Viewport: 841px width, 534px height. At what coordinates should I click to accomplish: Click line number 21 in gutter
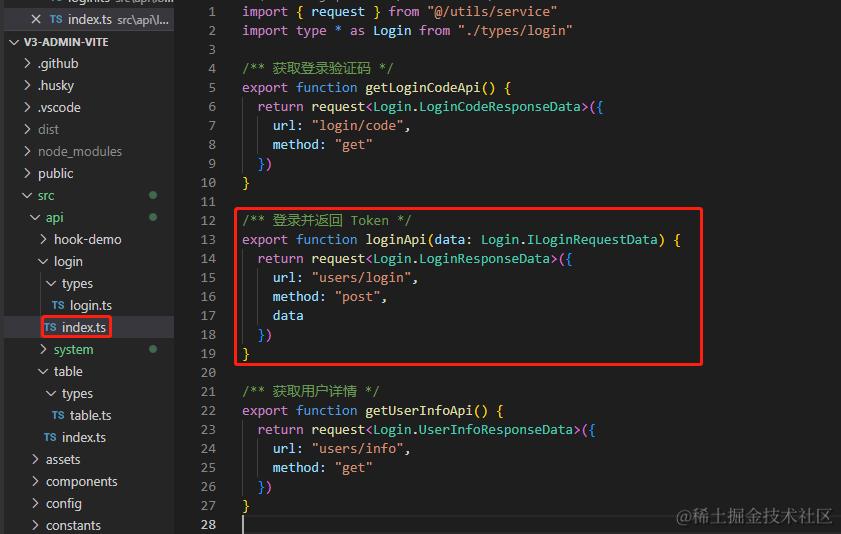coord(208,391)
